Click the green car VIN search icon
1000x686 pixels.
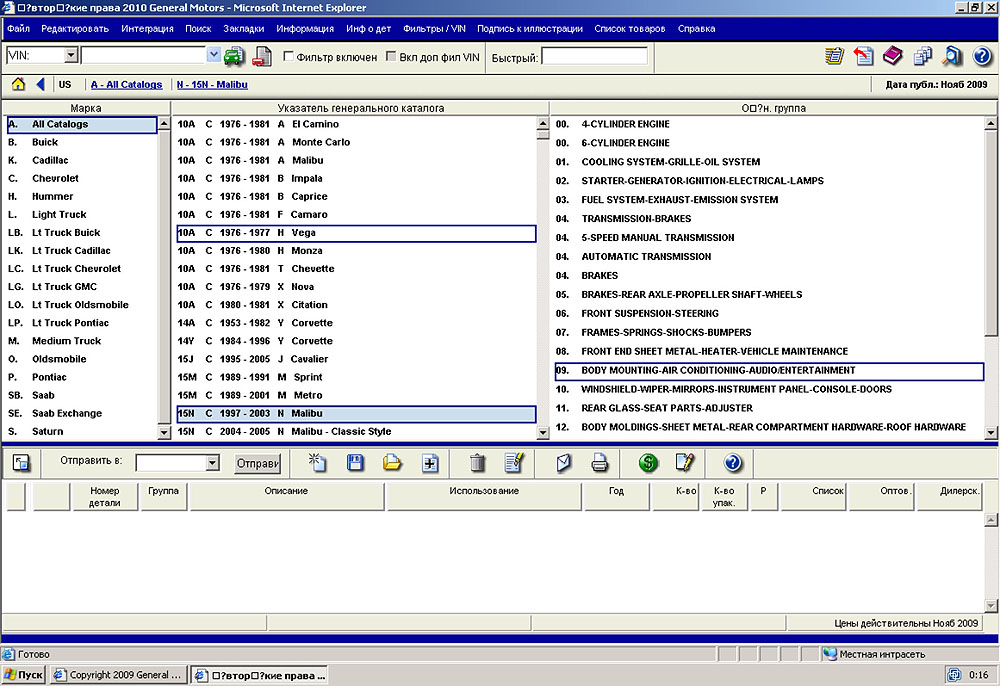[235, 56]
